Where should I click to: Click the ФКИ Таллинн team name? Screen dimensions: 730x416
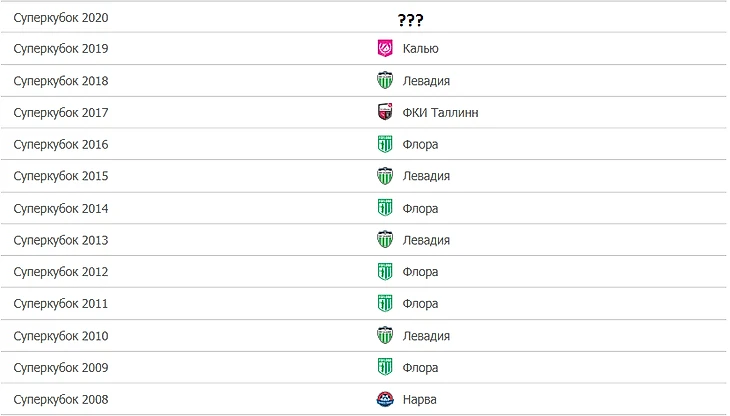click(440, 112)
